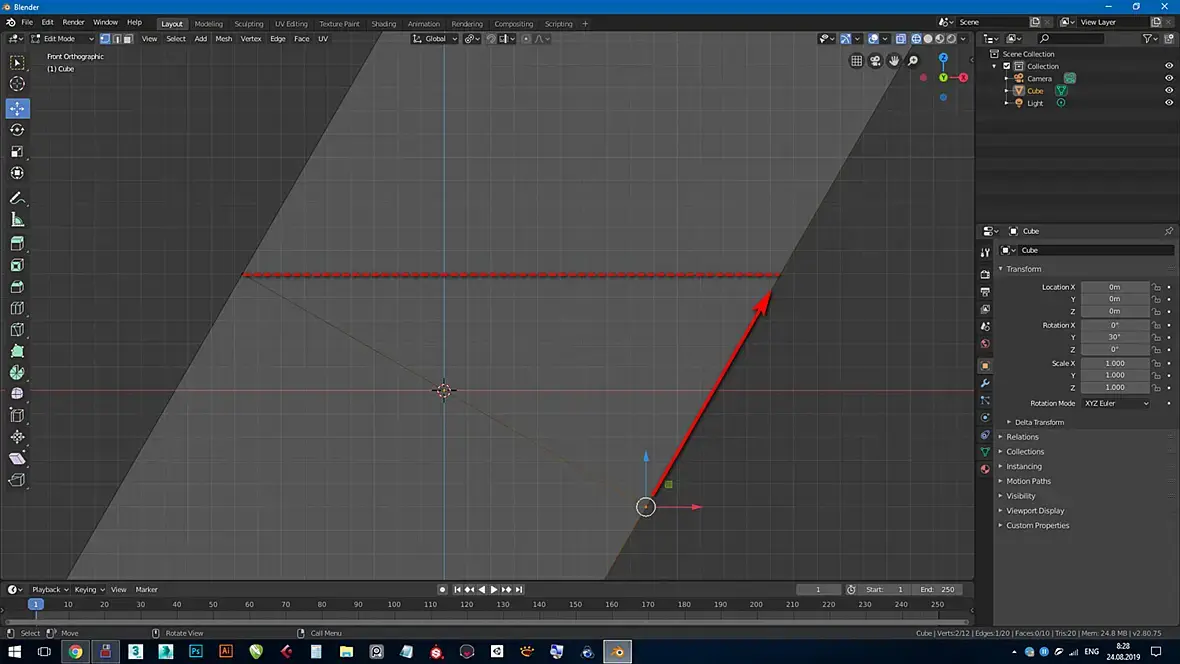
Task: Switch to rendered shading
Action: click(x=952, y=38)
